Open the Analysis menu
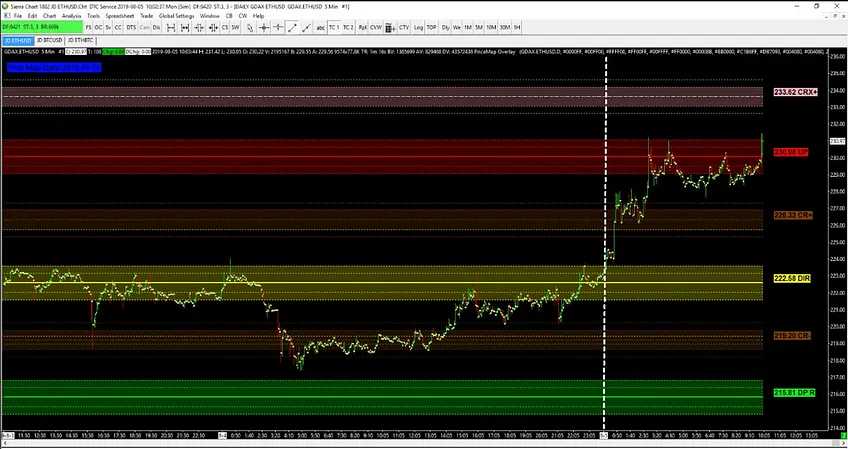This screenshot has height=449, width=848. tap(71, 16)
